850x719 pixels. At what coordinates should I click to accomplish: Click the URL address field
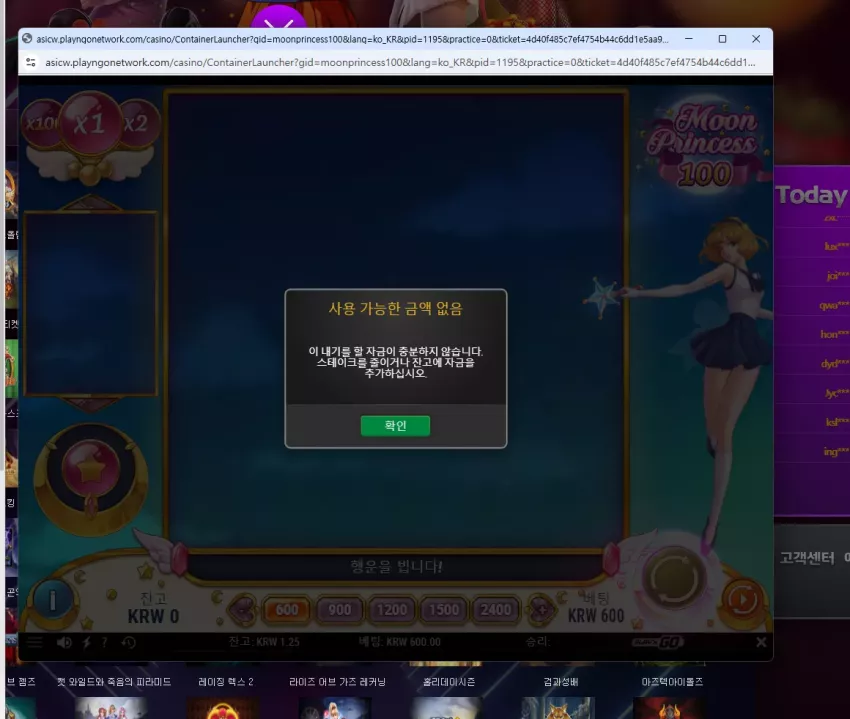[400, 62]
